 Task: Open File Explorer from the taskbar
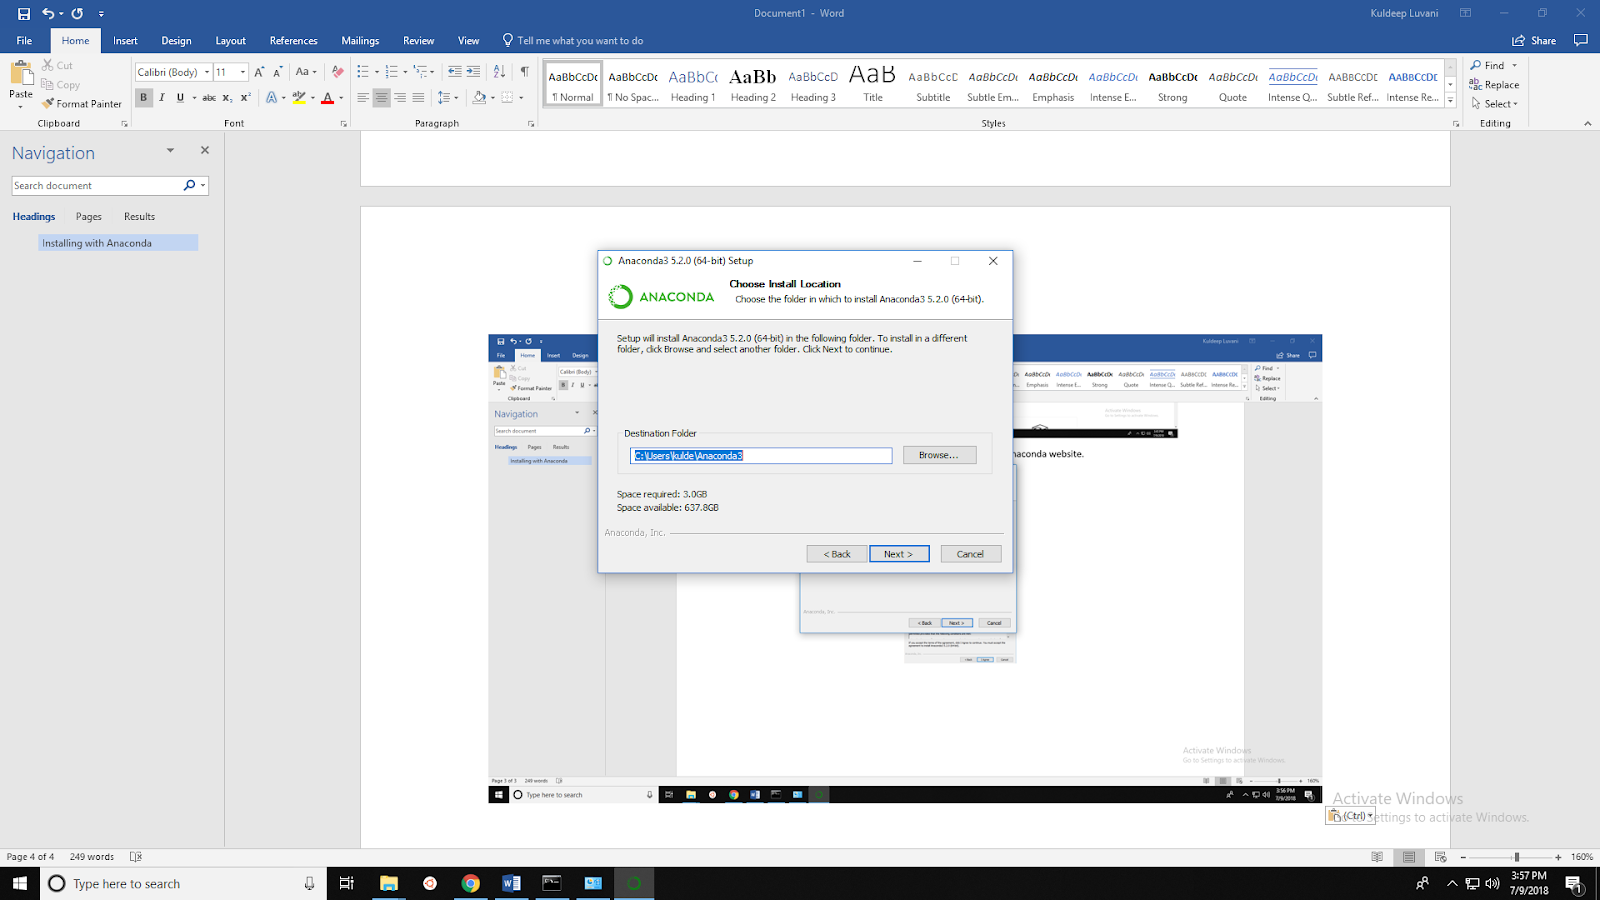(x=389, y=883)
